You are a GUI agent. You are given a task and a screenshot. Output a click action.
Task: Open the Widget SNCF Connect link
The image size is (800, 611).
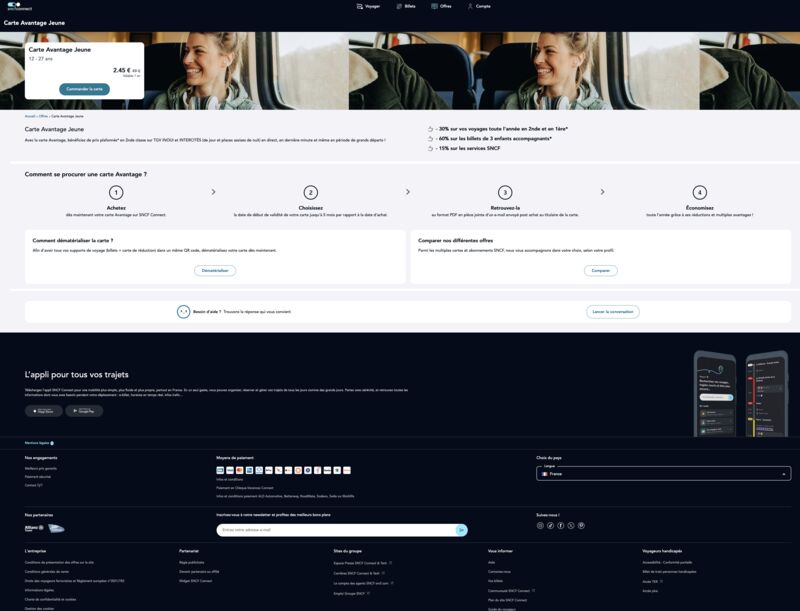tap(195, 581)
